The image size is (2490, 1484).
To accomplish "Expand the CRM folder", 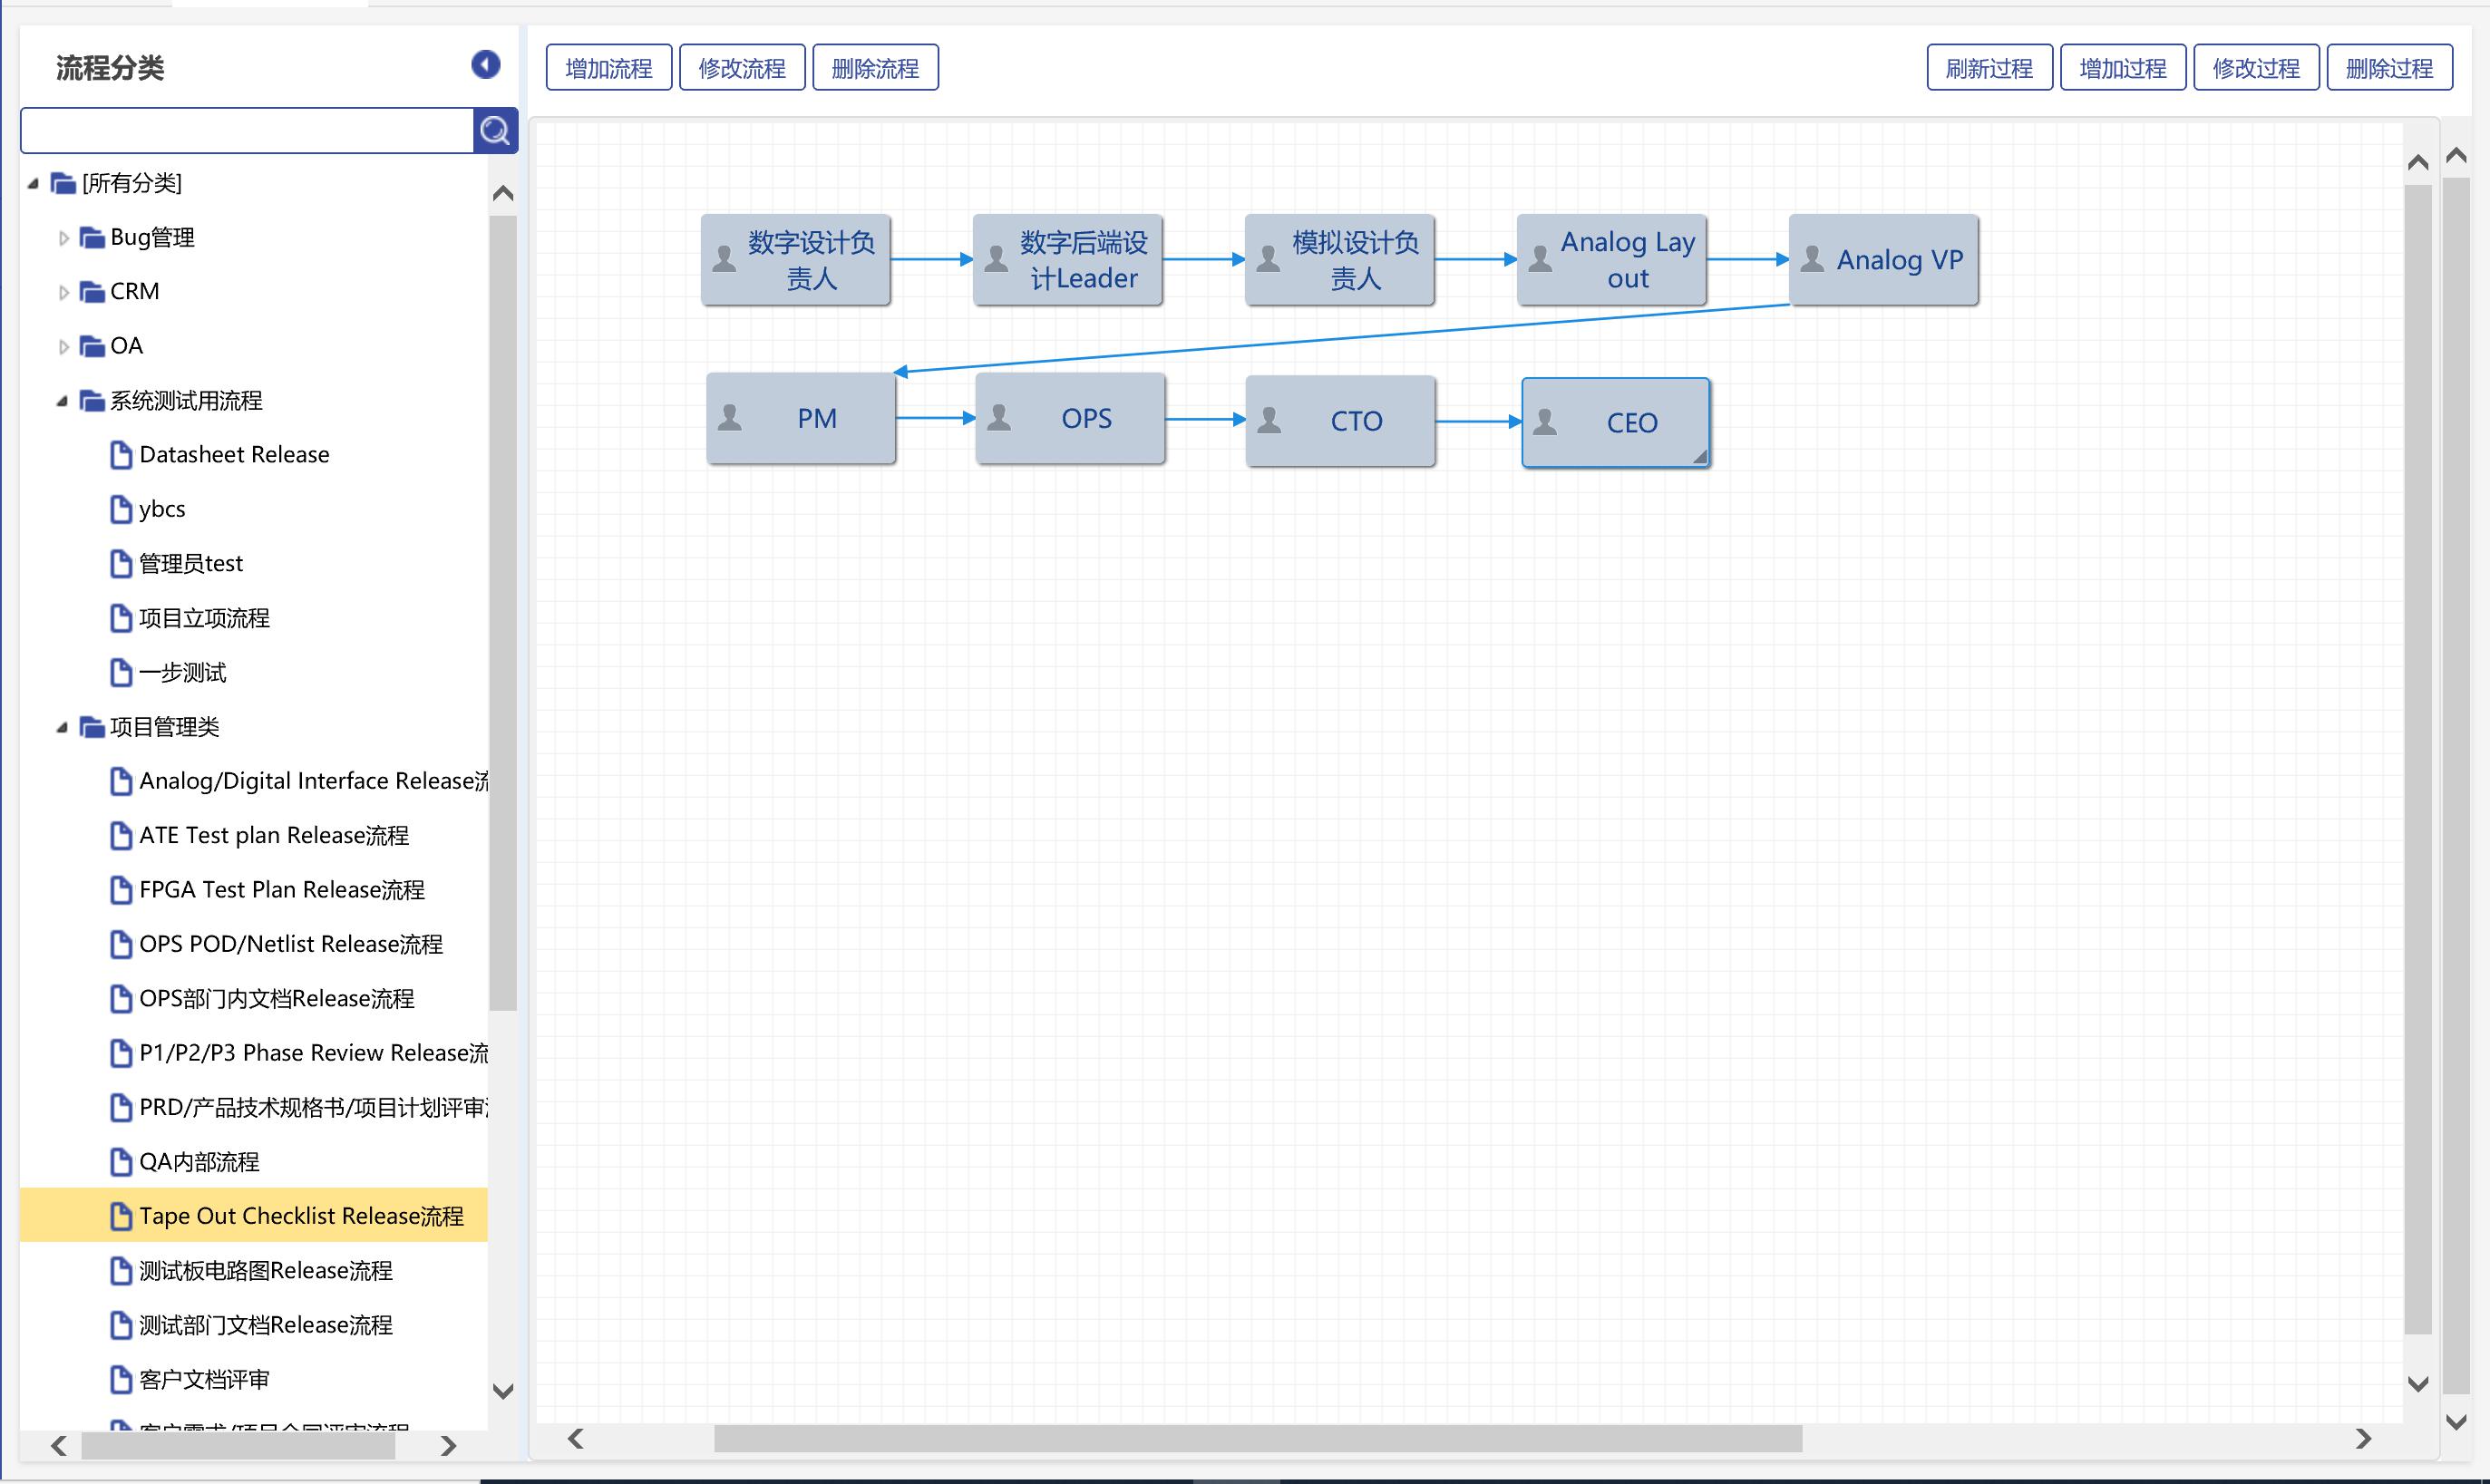I will [63, 292].
